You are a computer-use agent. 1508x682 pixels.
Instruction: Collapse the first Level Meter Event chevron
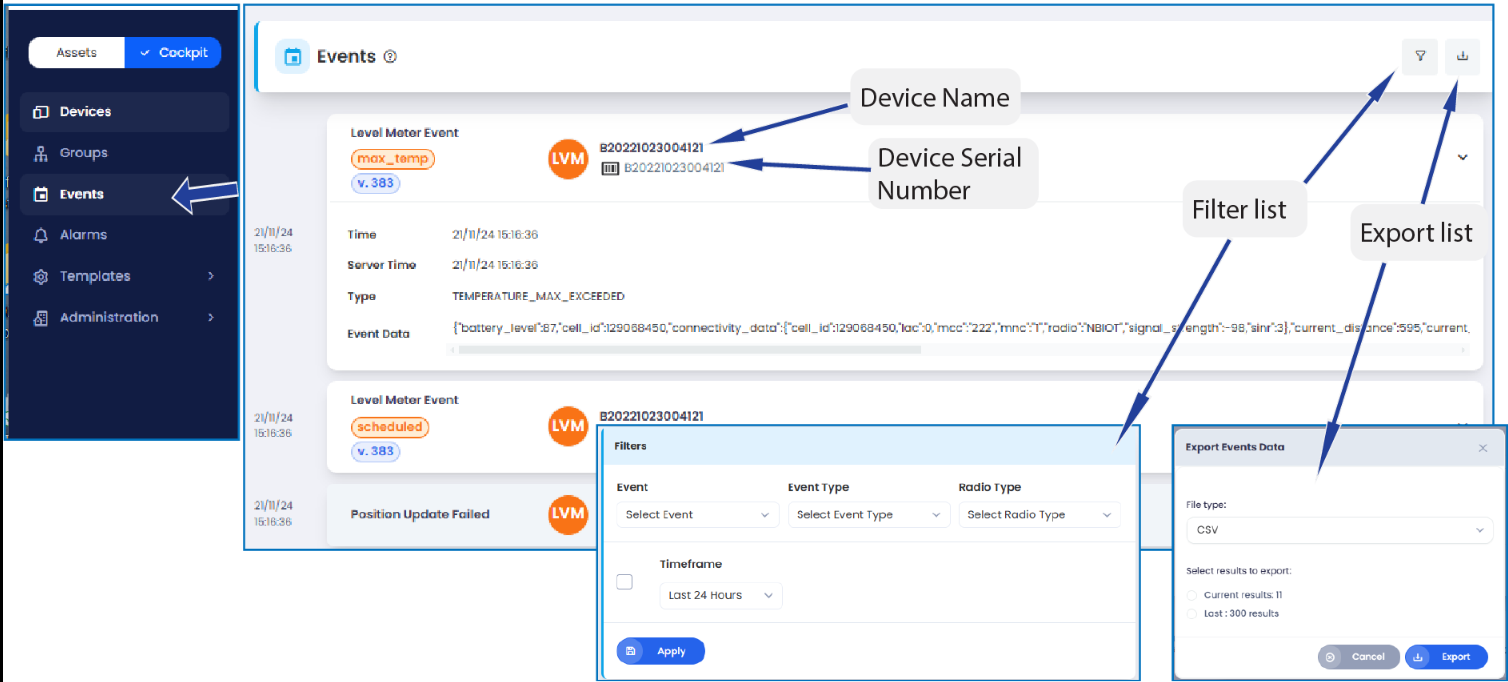tap(1462, 158)
